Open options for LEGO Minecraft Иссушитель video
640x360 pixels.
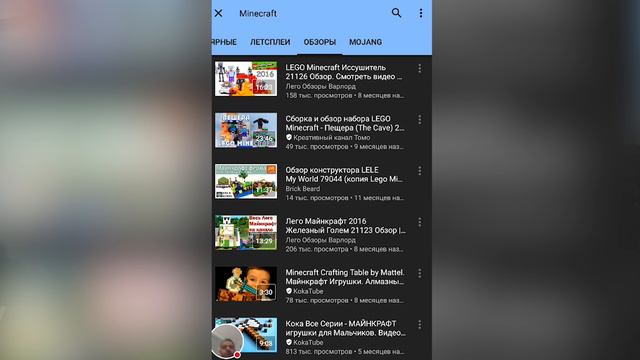[420, 69]
